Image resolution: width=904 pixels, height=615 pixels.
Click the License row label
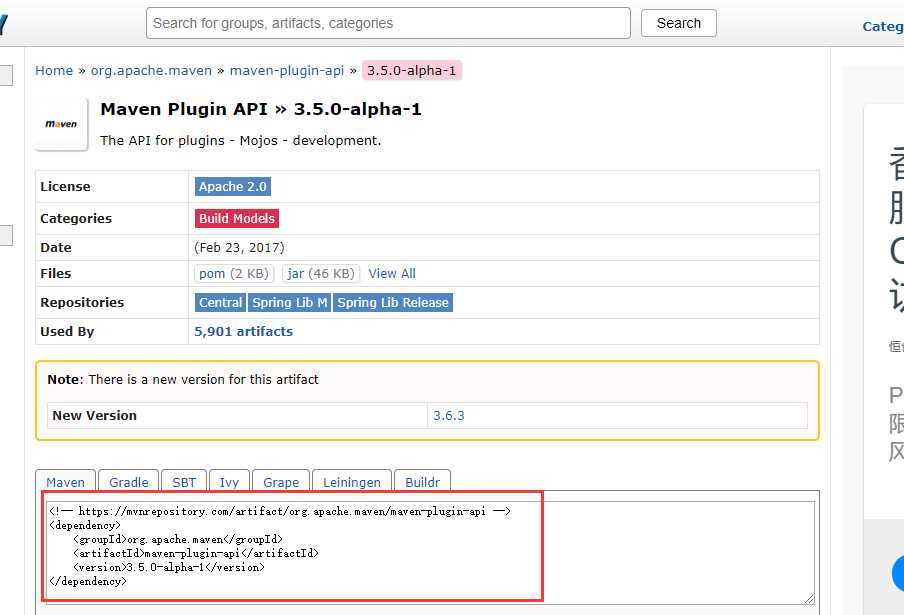tap(65, 187)
